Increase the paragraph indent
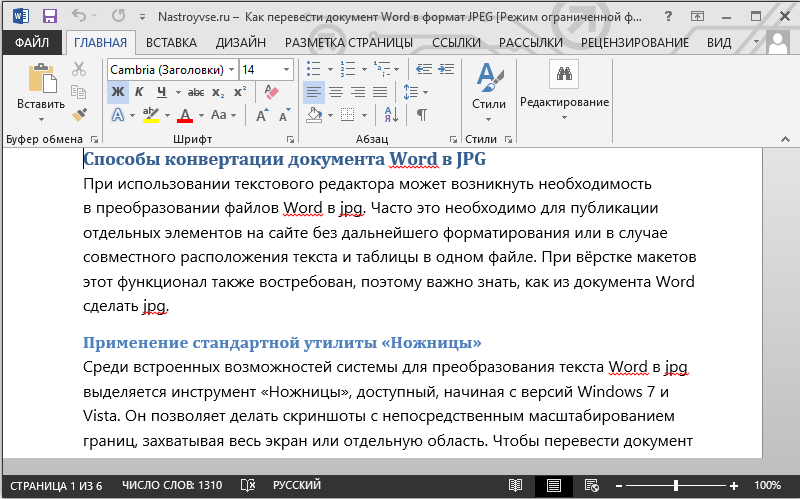The height and width of the screenshot is (499, 800). tap(446, 69)
